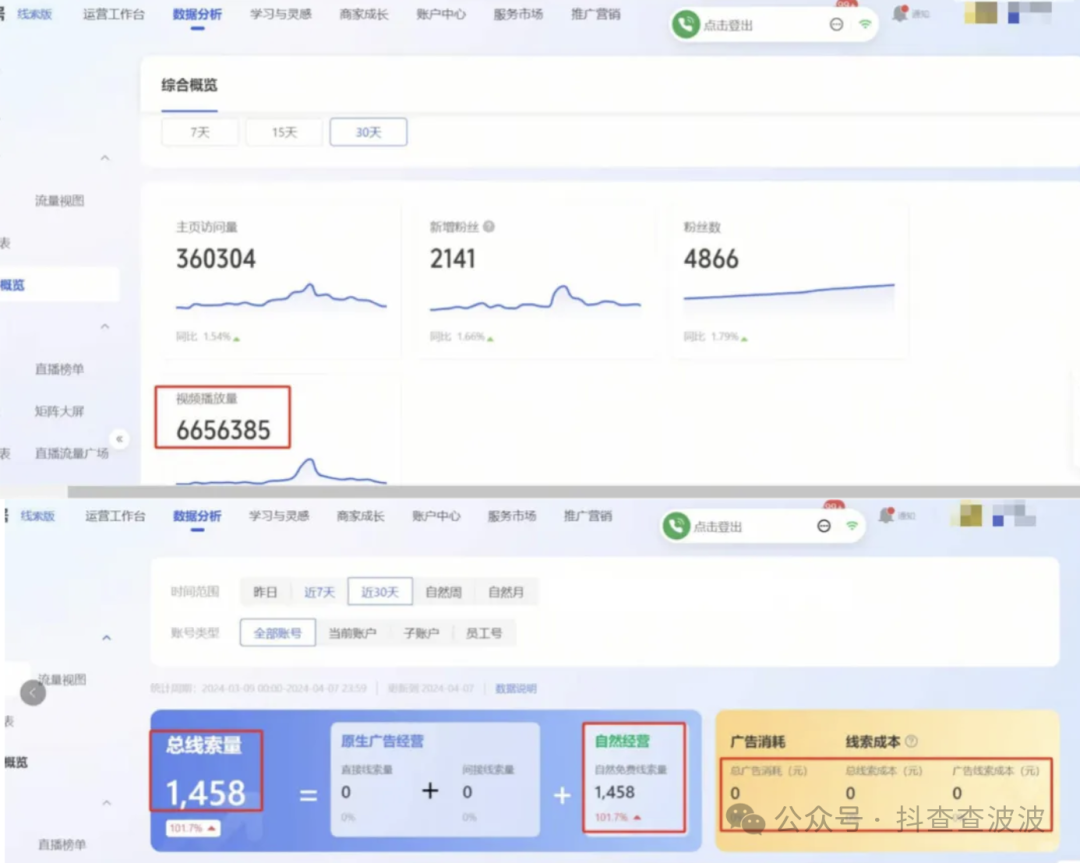Click the minus icon beside the Wi-Fi icon
The width and height of the screenshot is (1080, 863).
(x=837, y=24)
